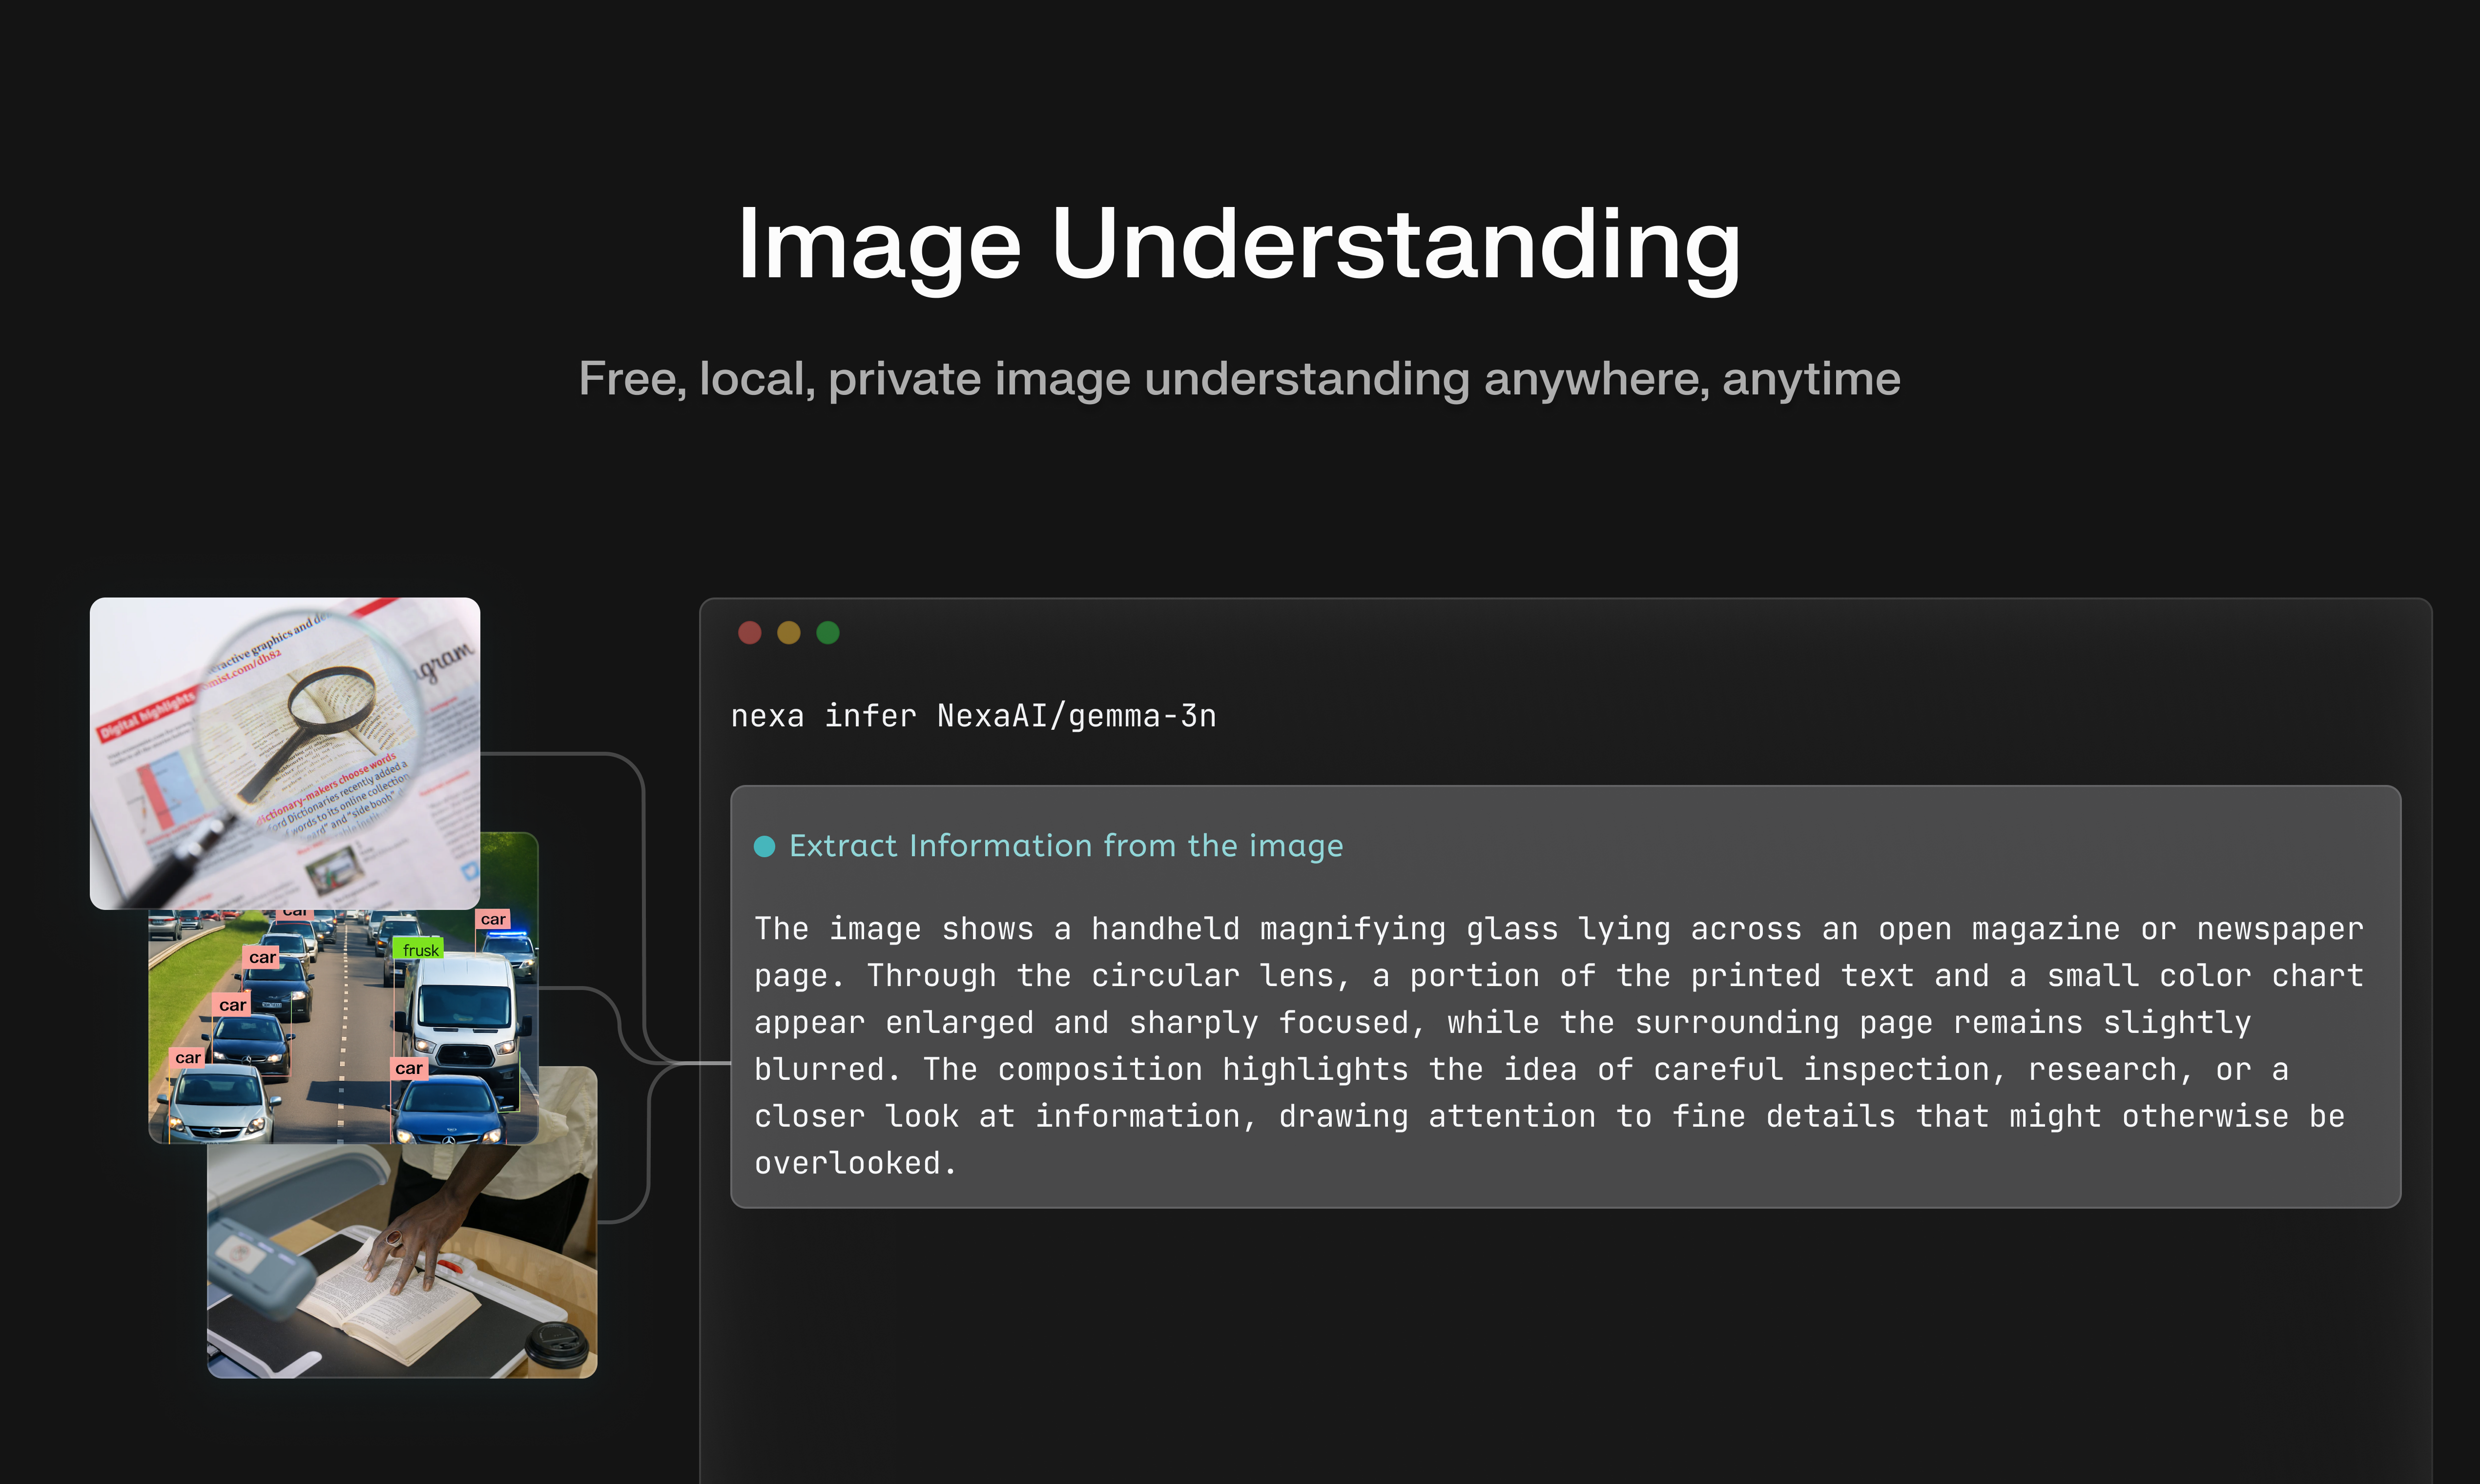Select the magnifying glass magazine thumbnail

click(284, 750)
